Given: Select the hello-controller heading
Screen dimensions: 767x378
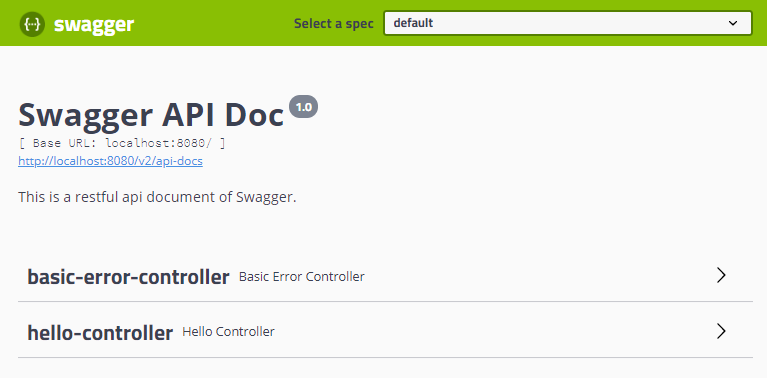Looking at the screenshot, I should point(100,333).
